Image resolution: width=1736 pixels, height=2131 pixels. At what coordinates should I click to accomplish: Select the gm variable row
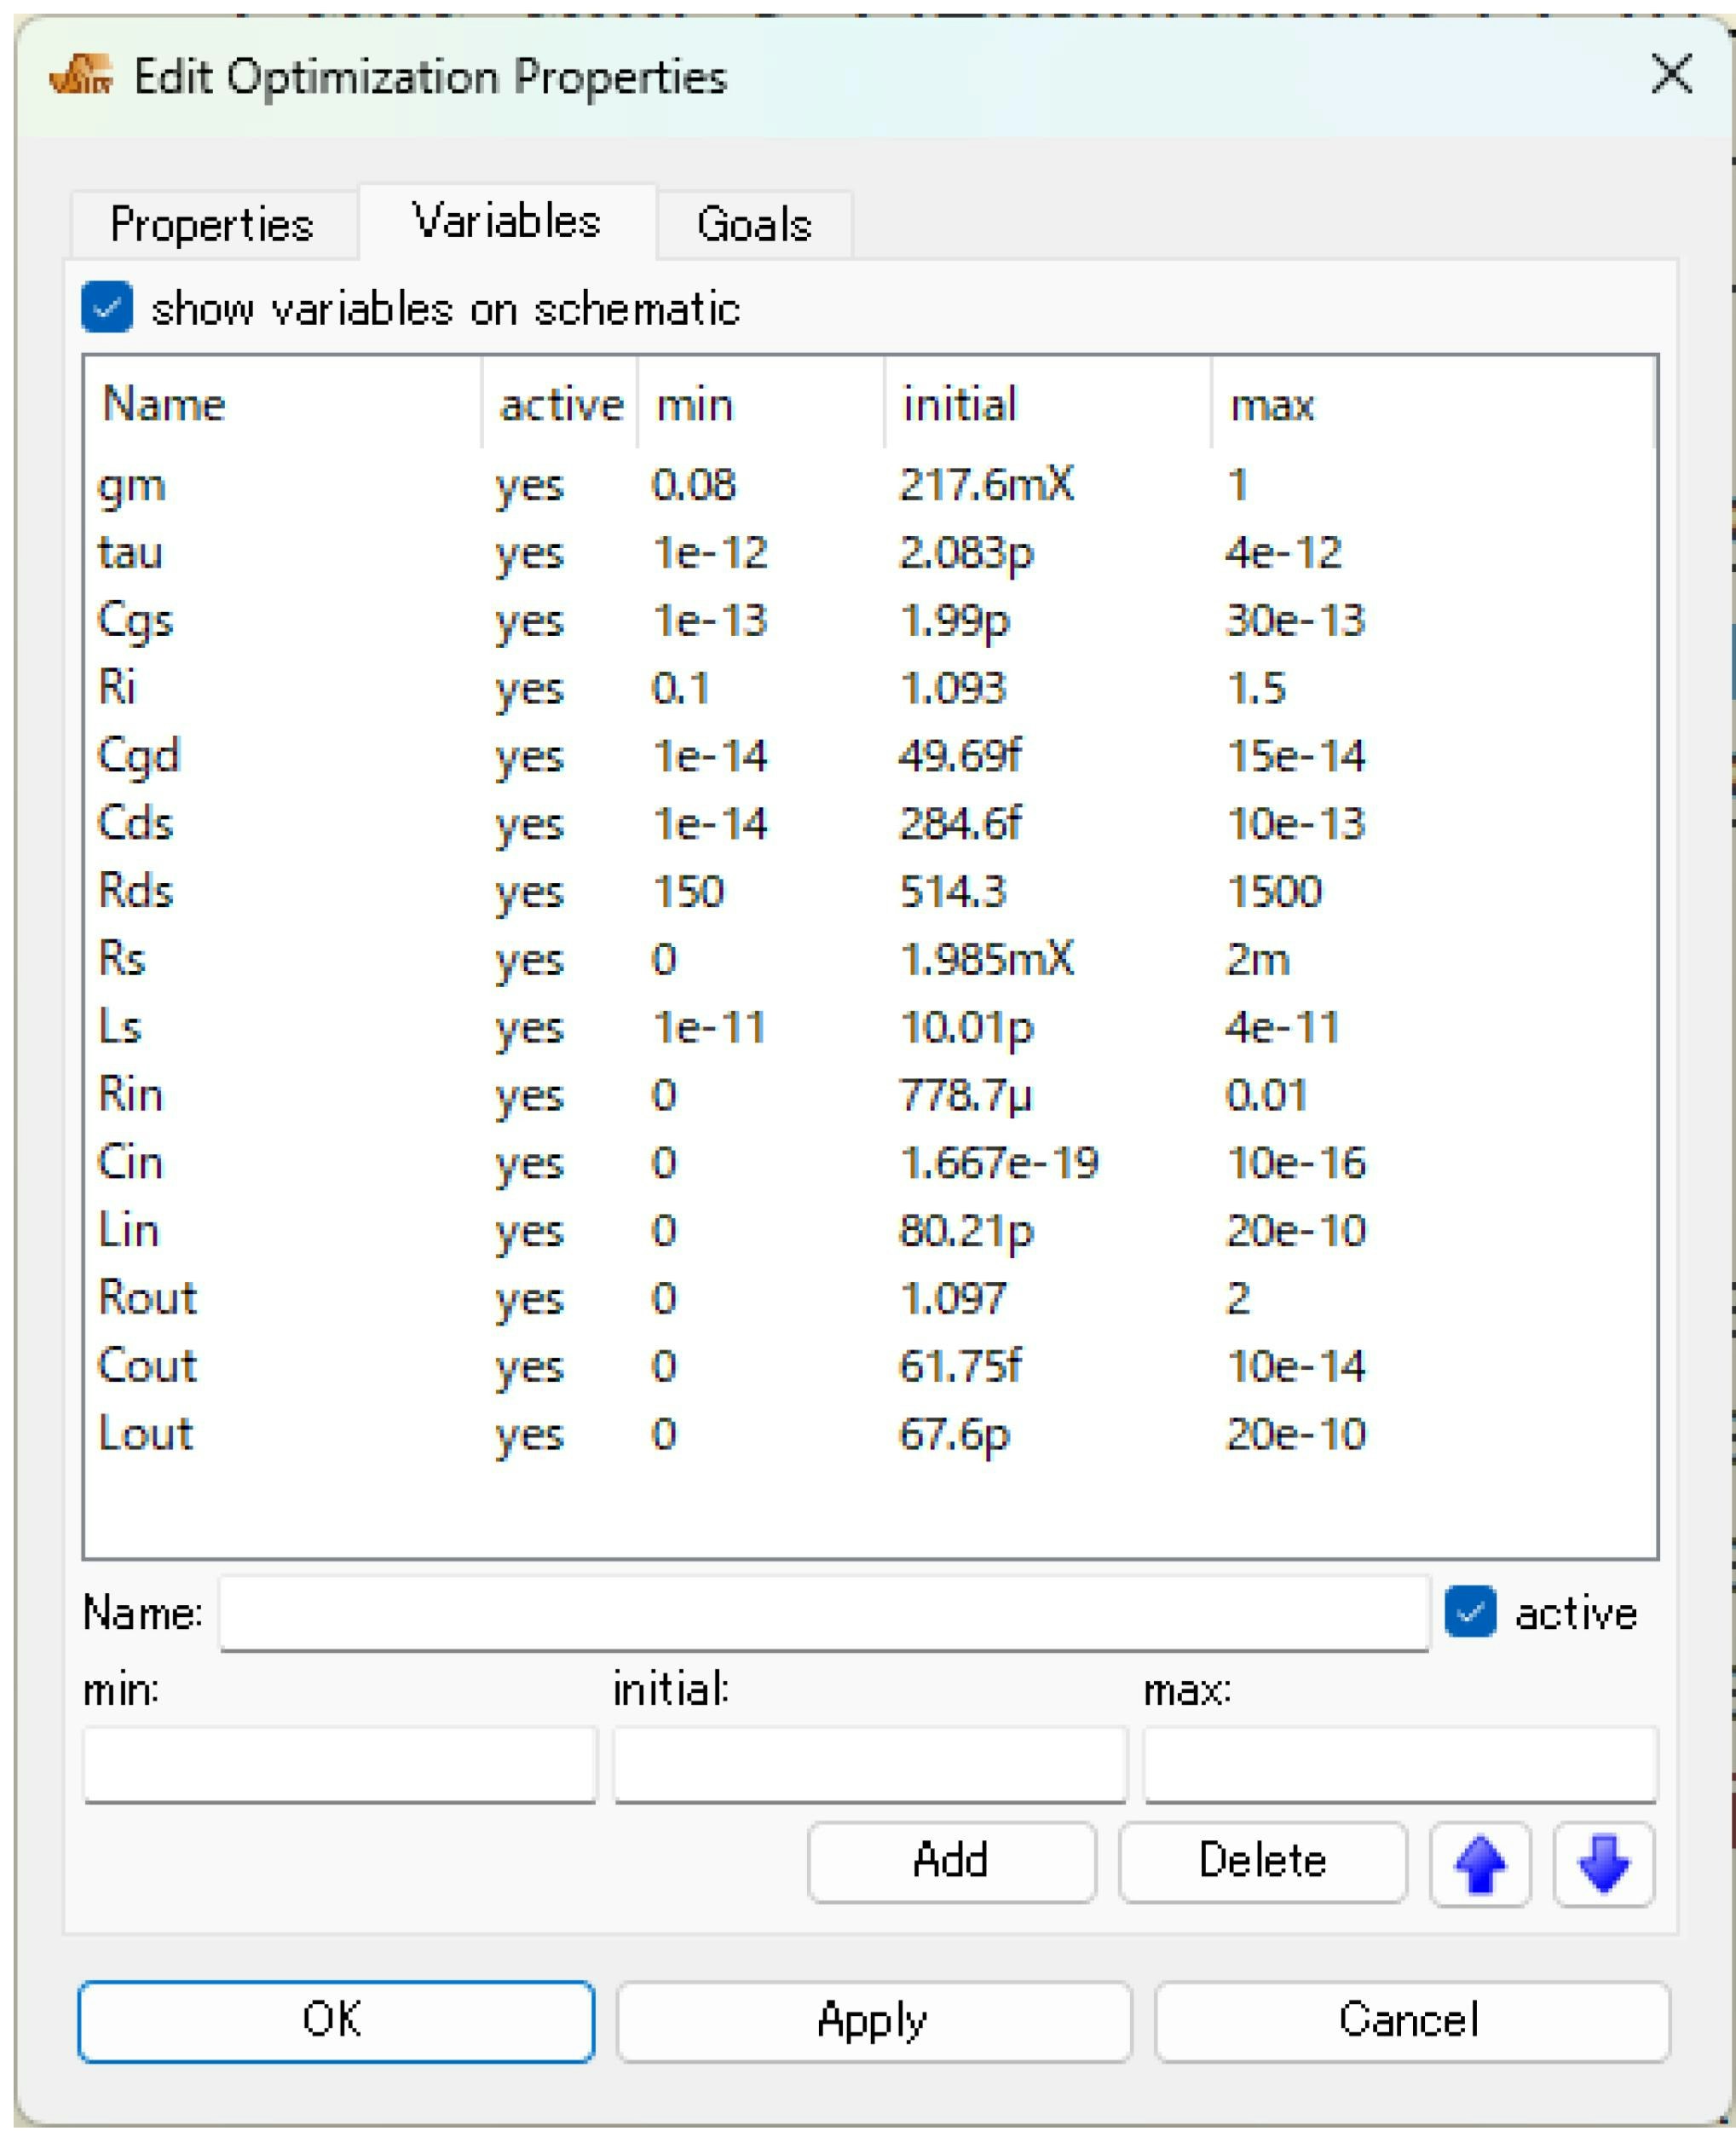coord(132,486)
